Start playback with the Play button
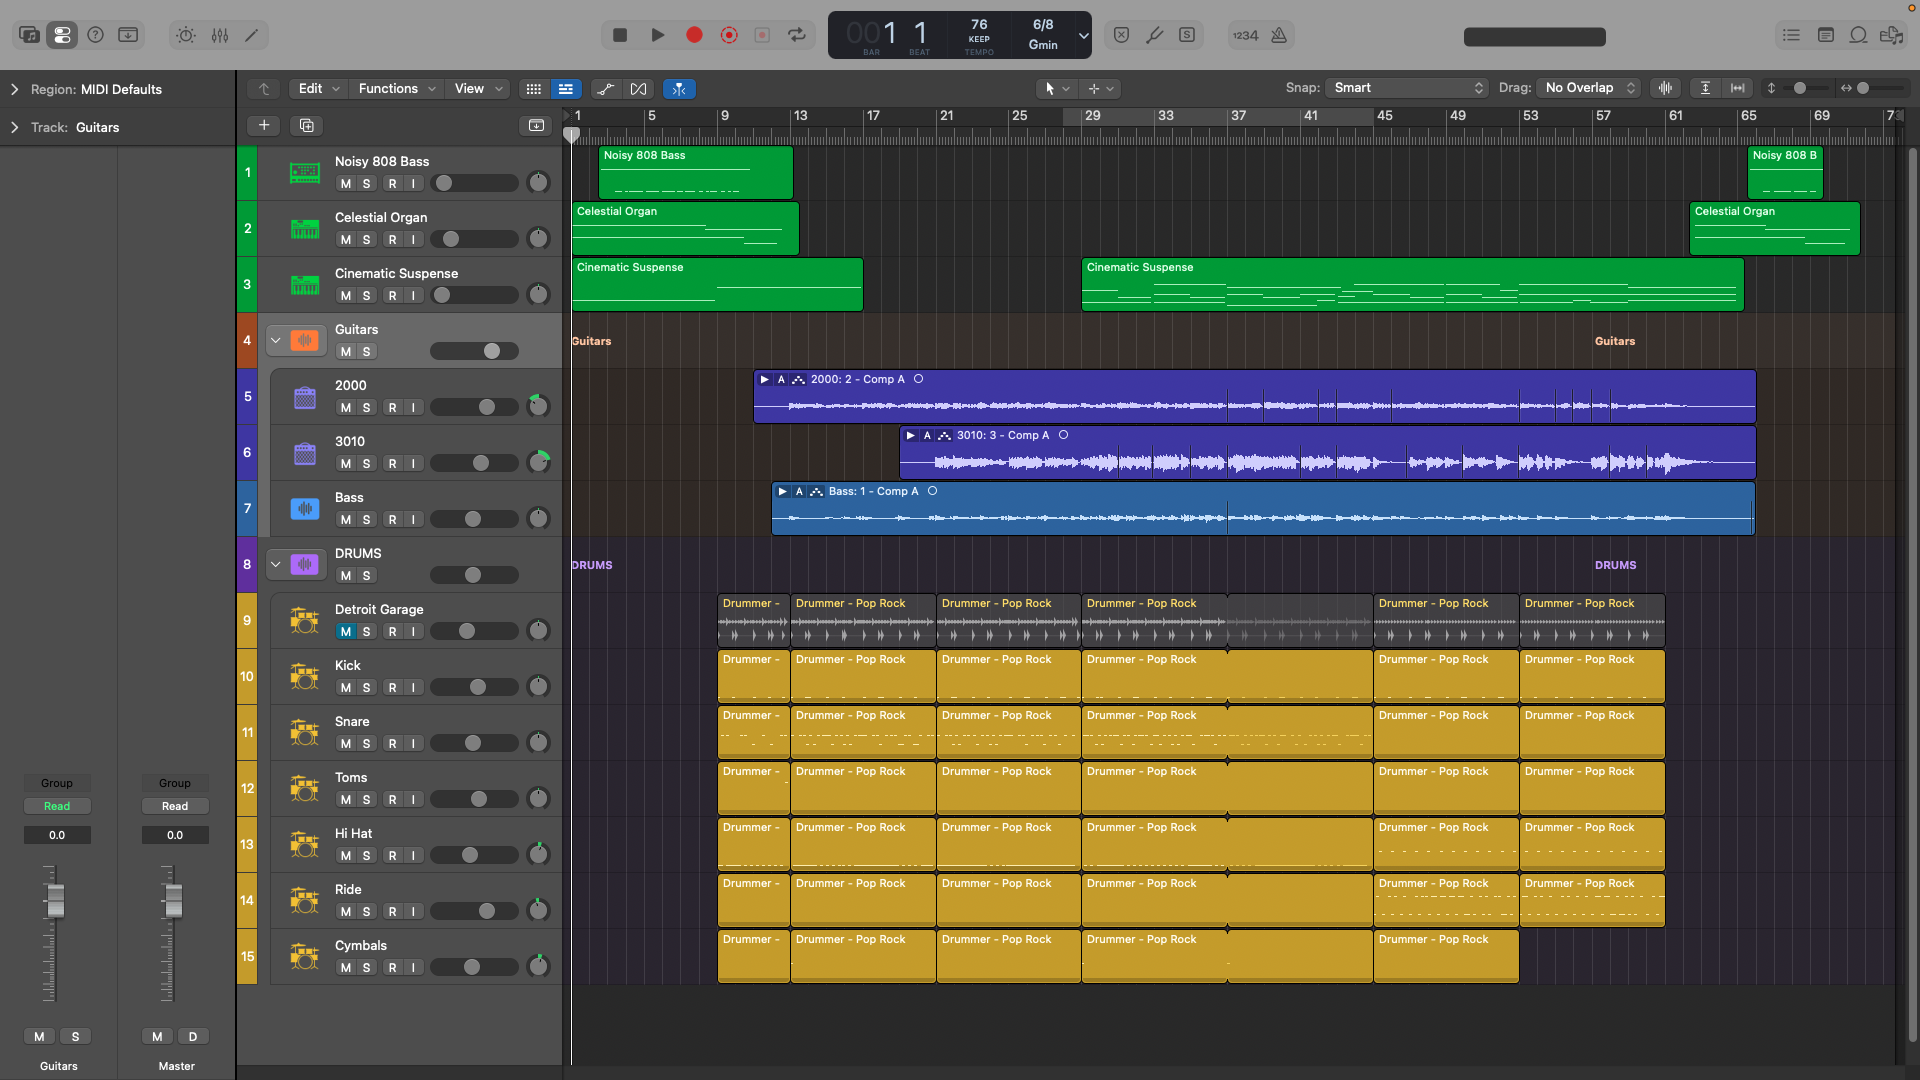Screen dimensions: 1920x1080 [658, 35]
